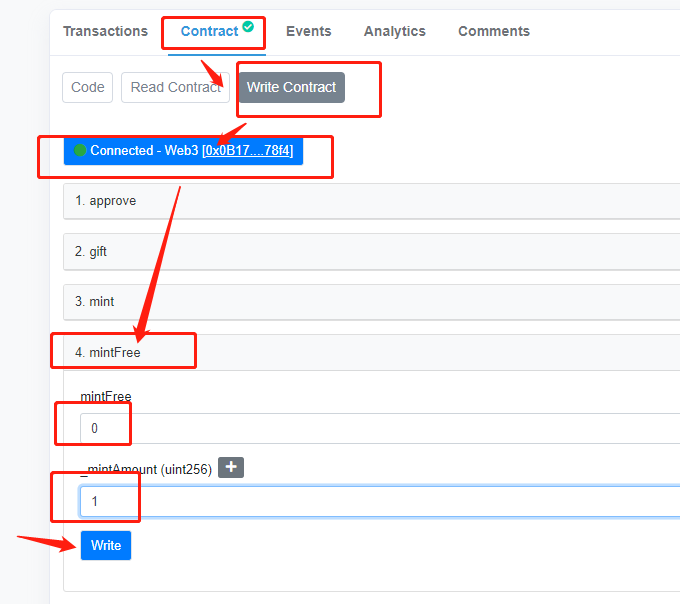Open the Read Contract section
The height and width of the screenshot is (604, 680).
pos(175,87)
